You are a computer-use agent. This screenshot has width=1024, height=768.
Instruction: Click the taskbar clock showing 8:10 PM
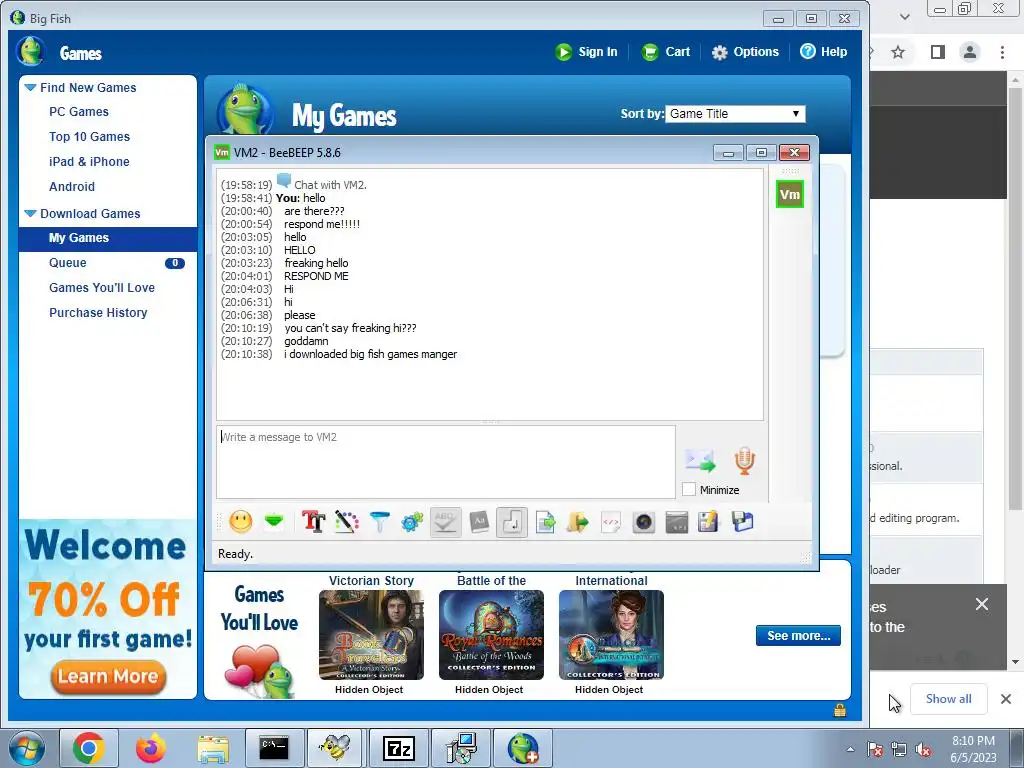[973, 749]
